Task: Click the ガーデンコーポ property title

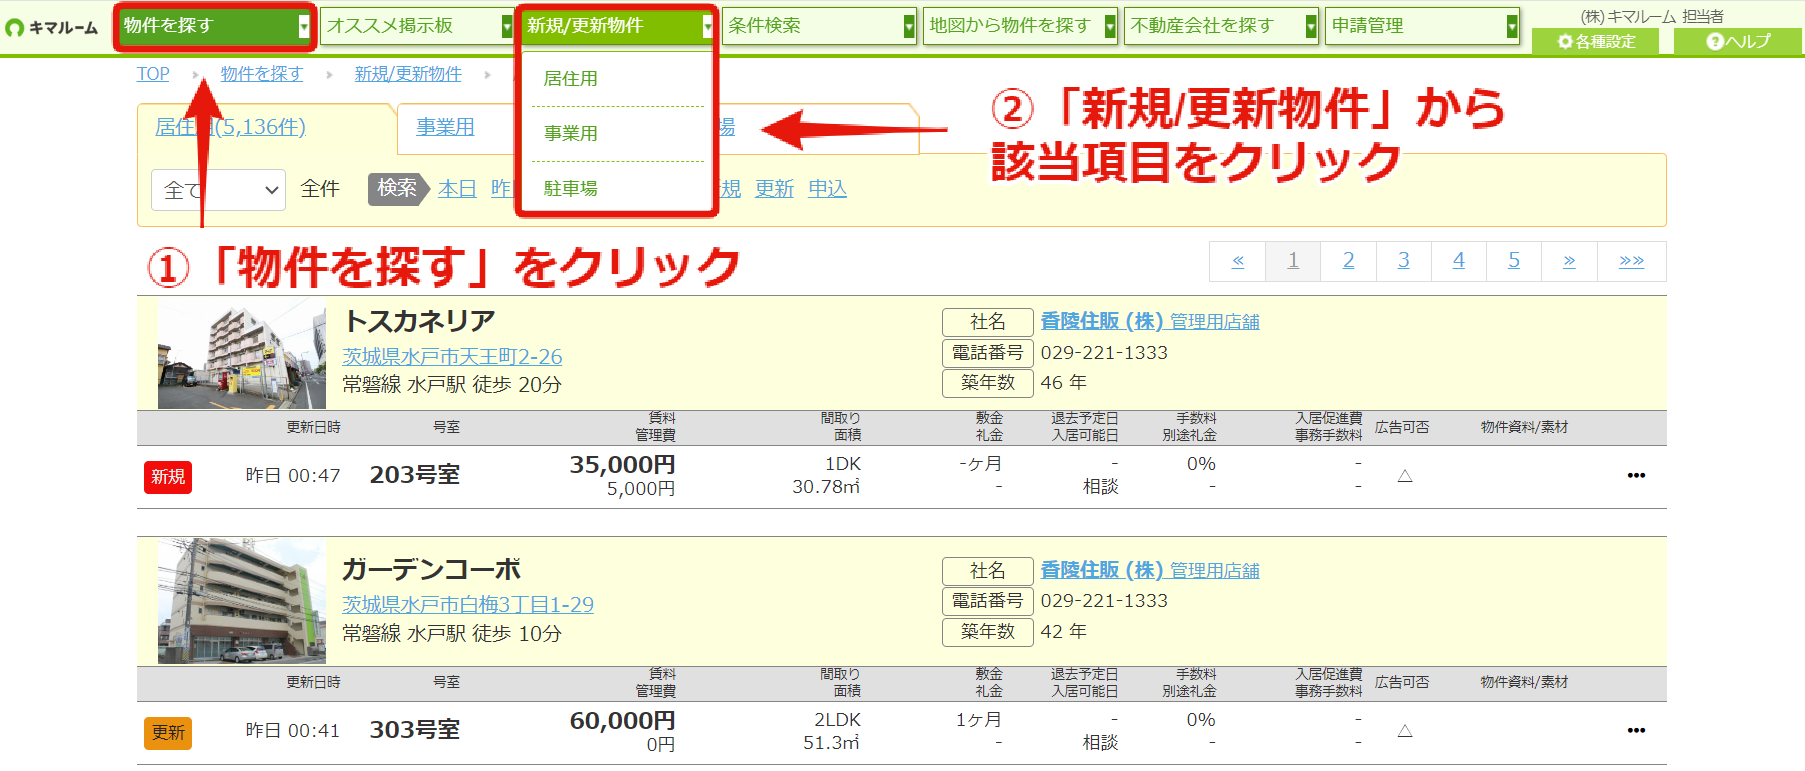Action: click(431, 569)
